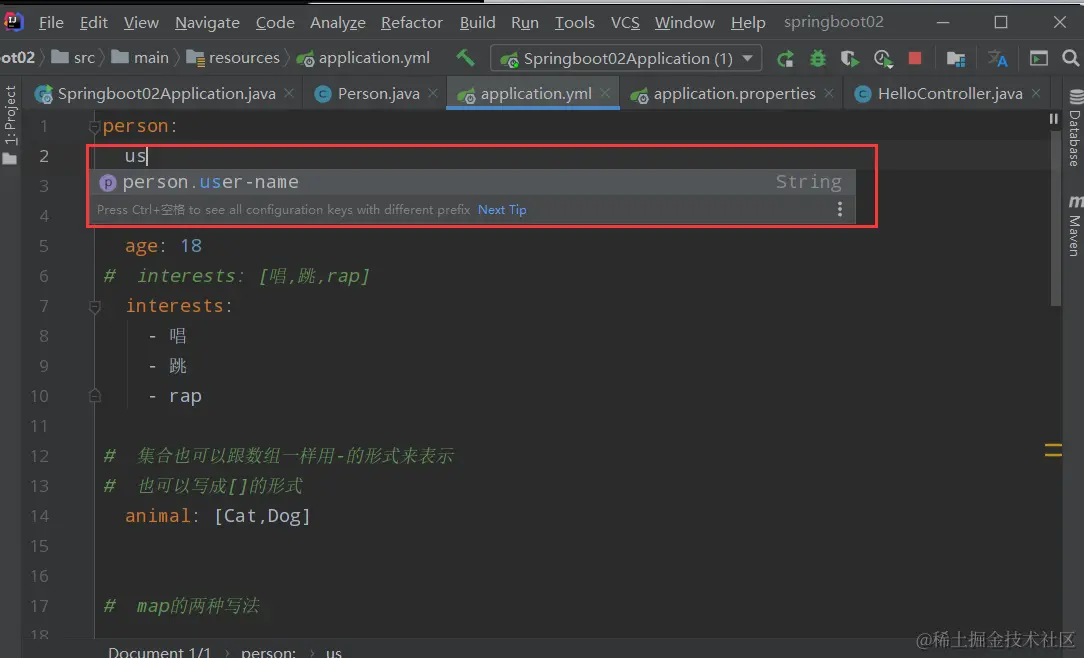The image size is (1084, 658).
Task: Click the us breadcrumb at editor bottom
Action: 334,652
